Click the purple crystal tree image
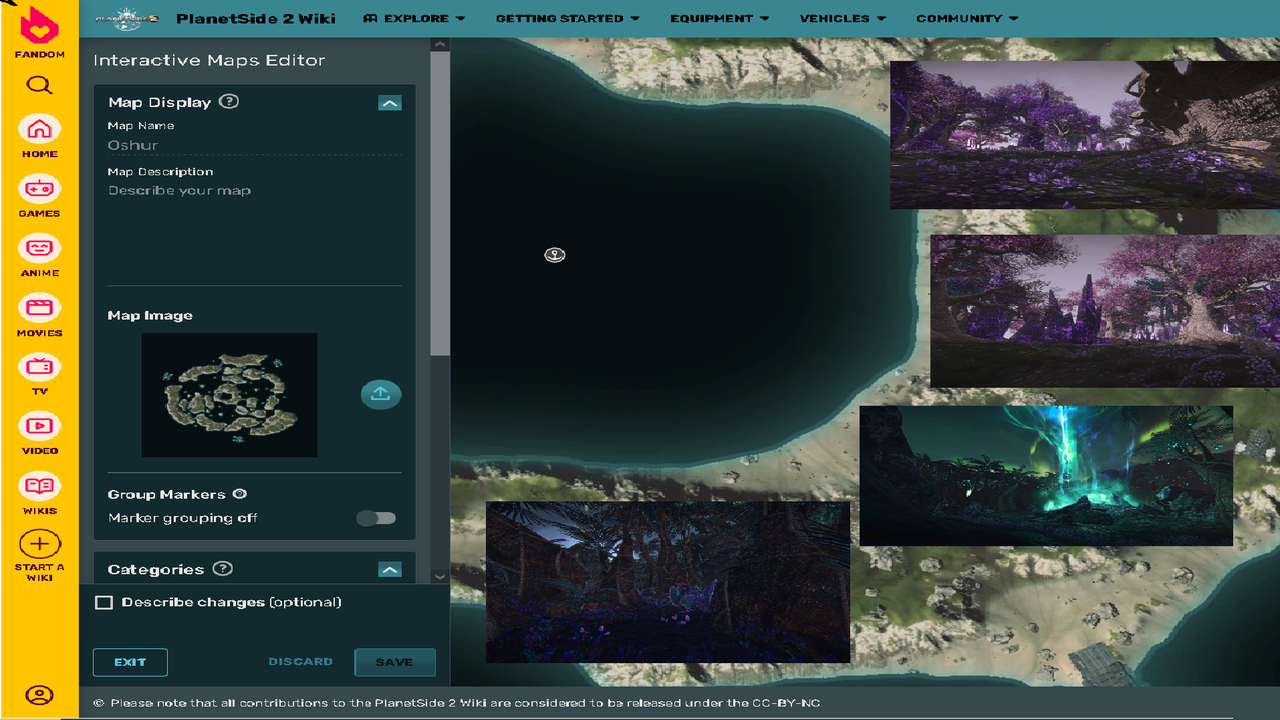Screen dimensions: 1280x720 (x=1105, y=311)
